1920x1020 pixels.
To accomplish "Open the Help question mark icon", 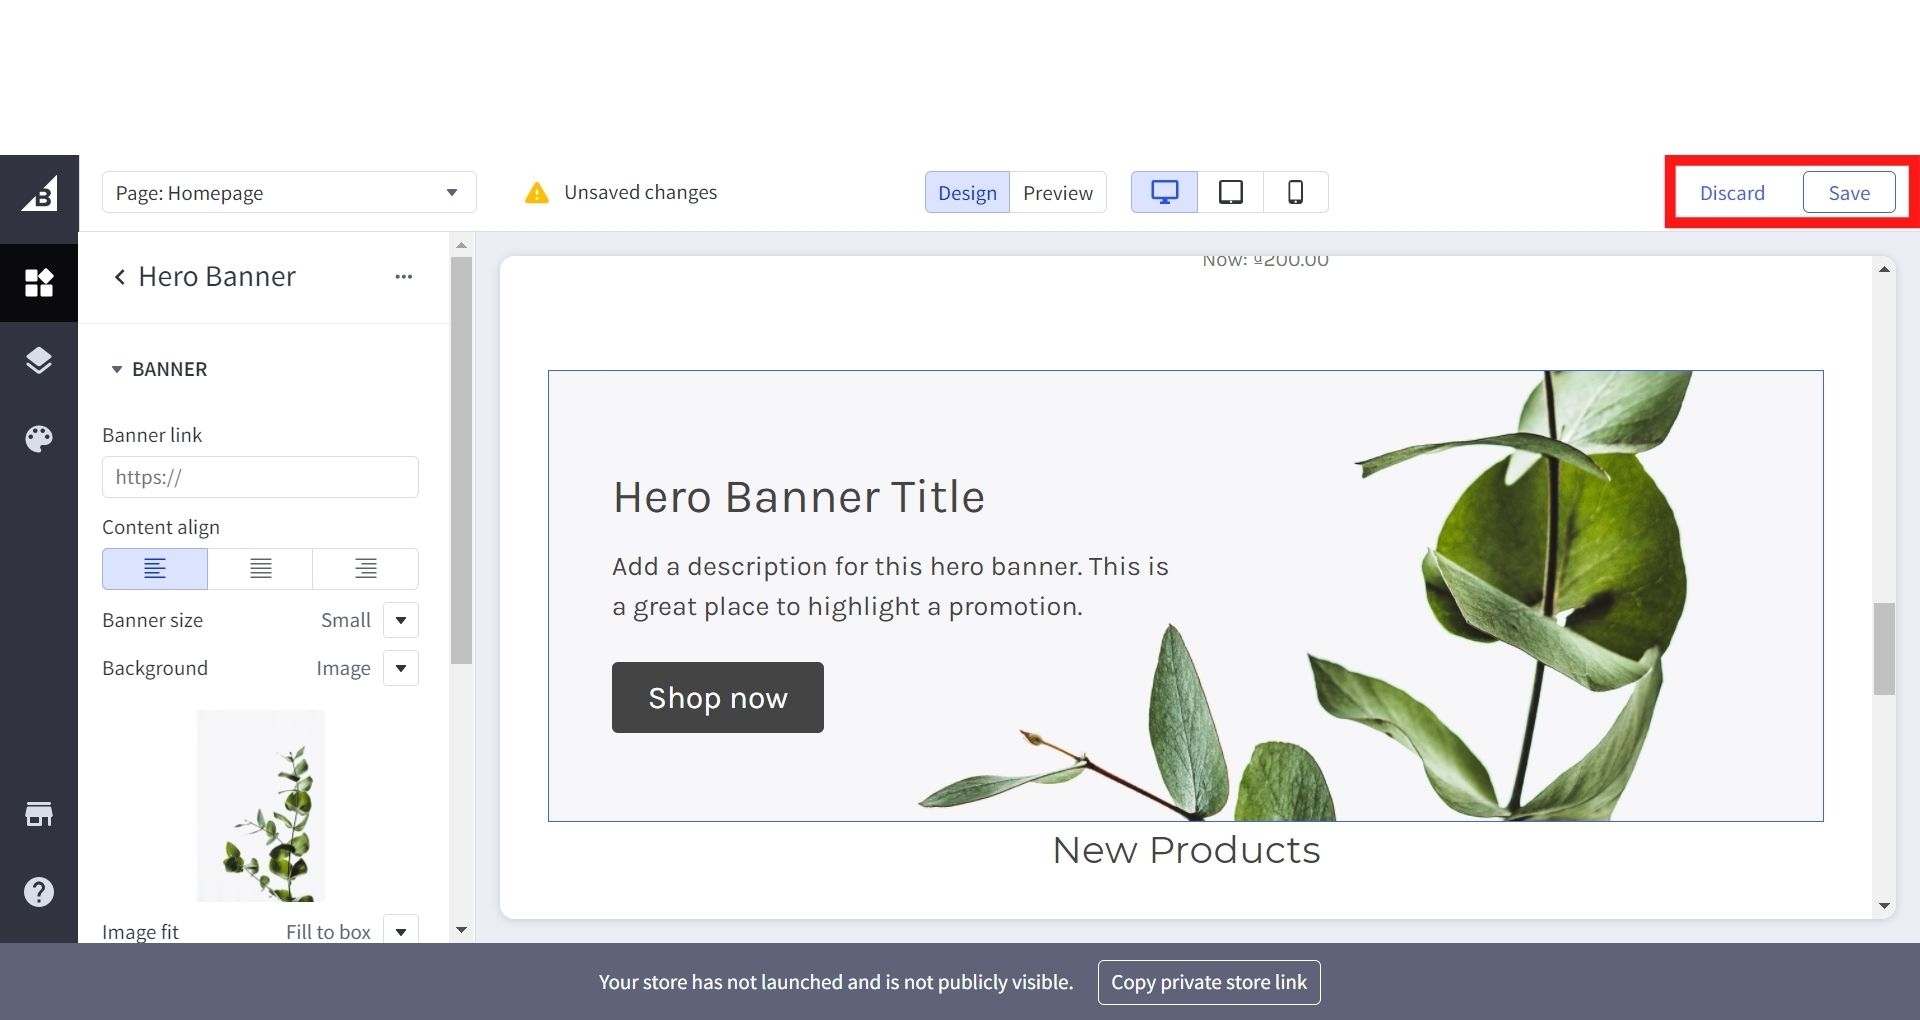I will [x=39, y=892].
